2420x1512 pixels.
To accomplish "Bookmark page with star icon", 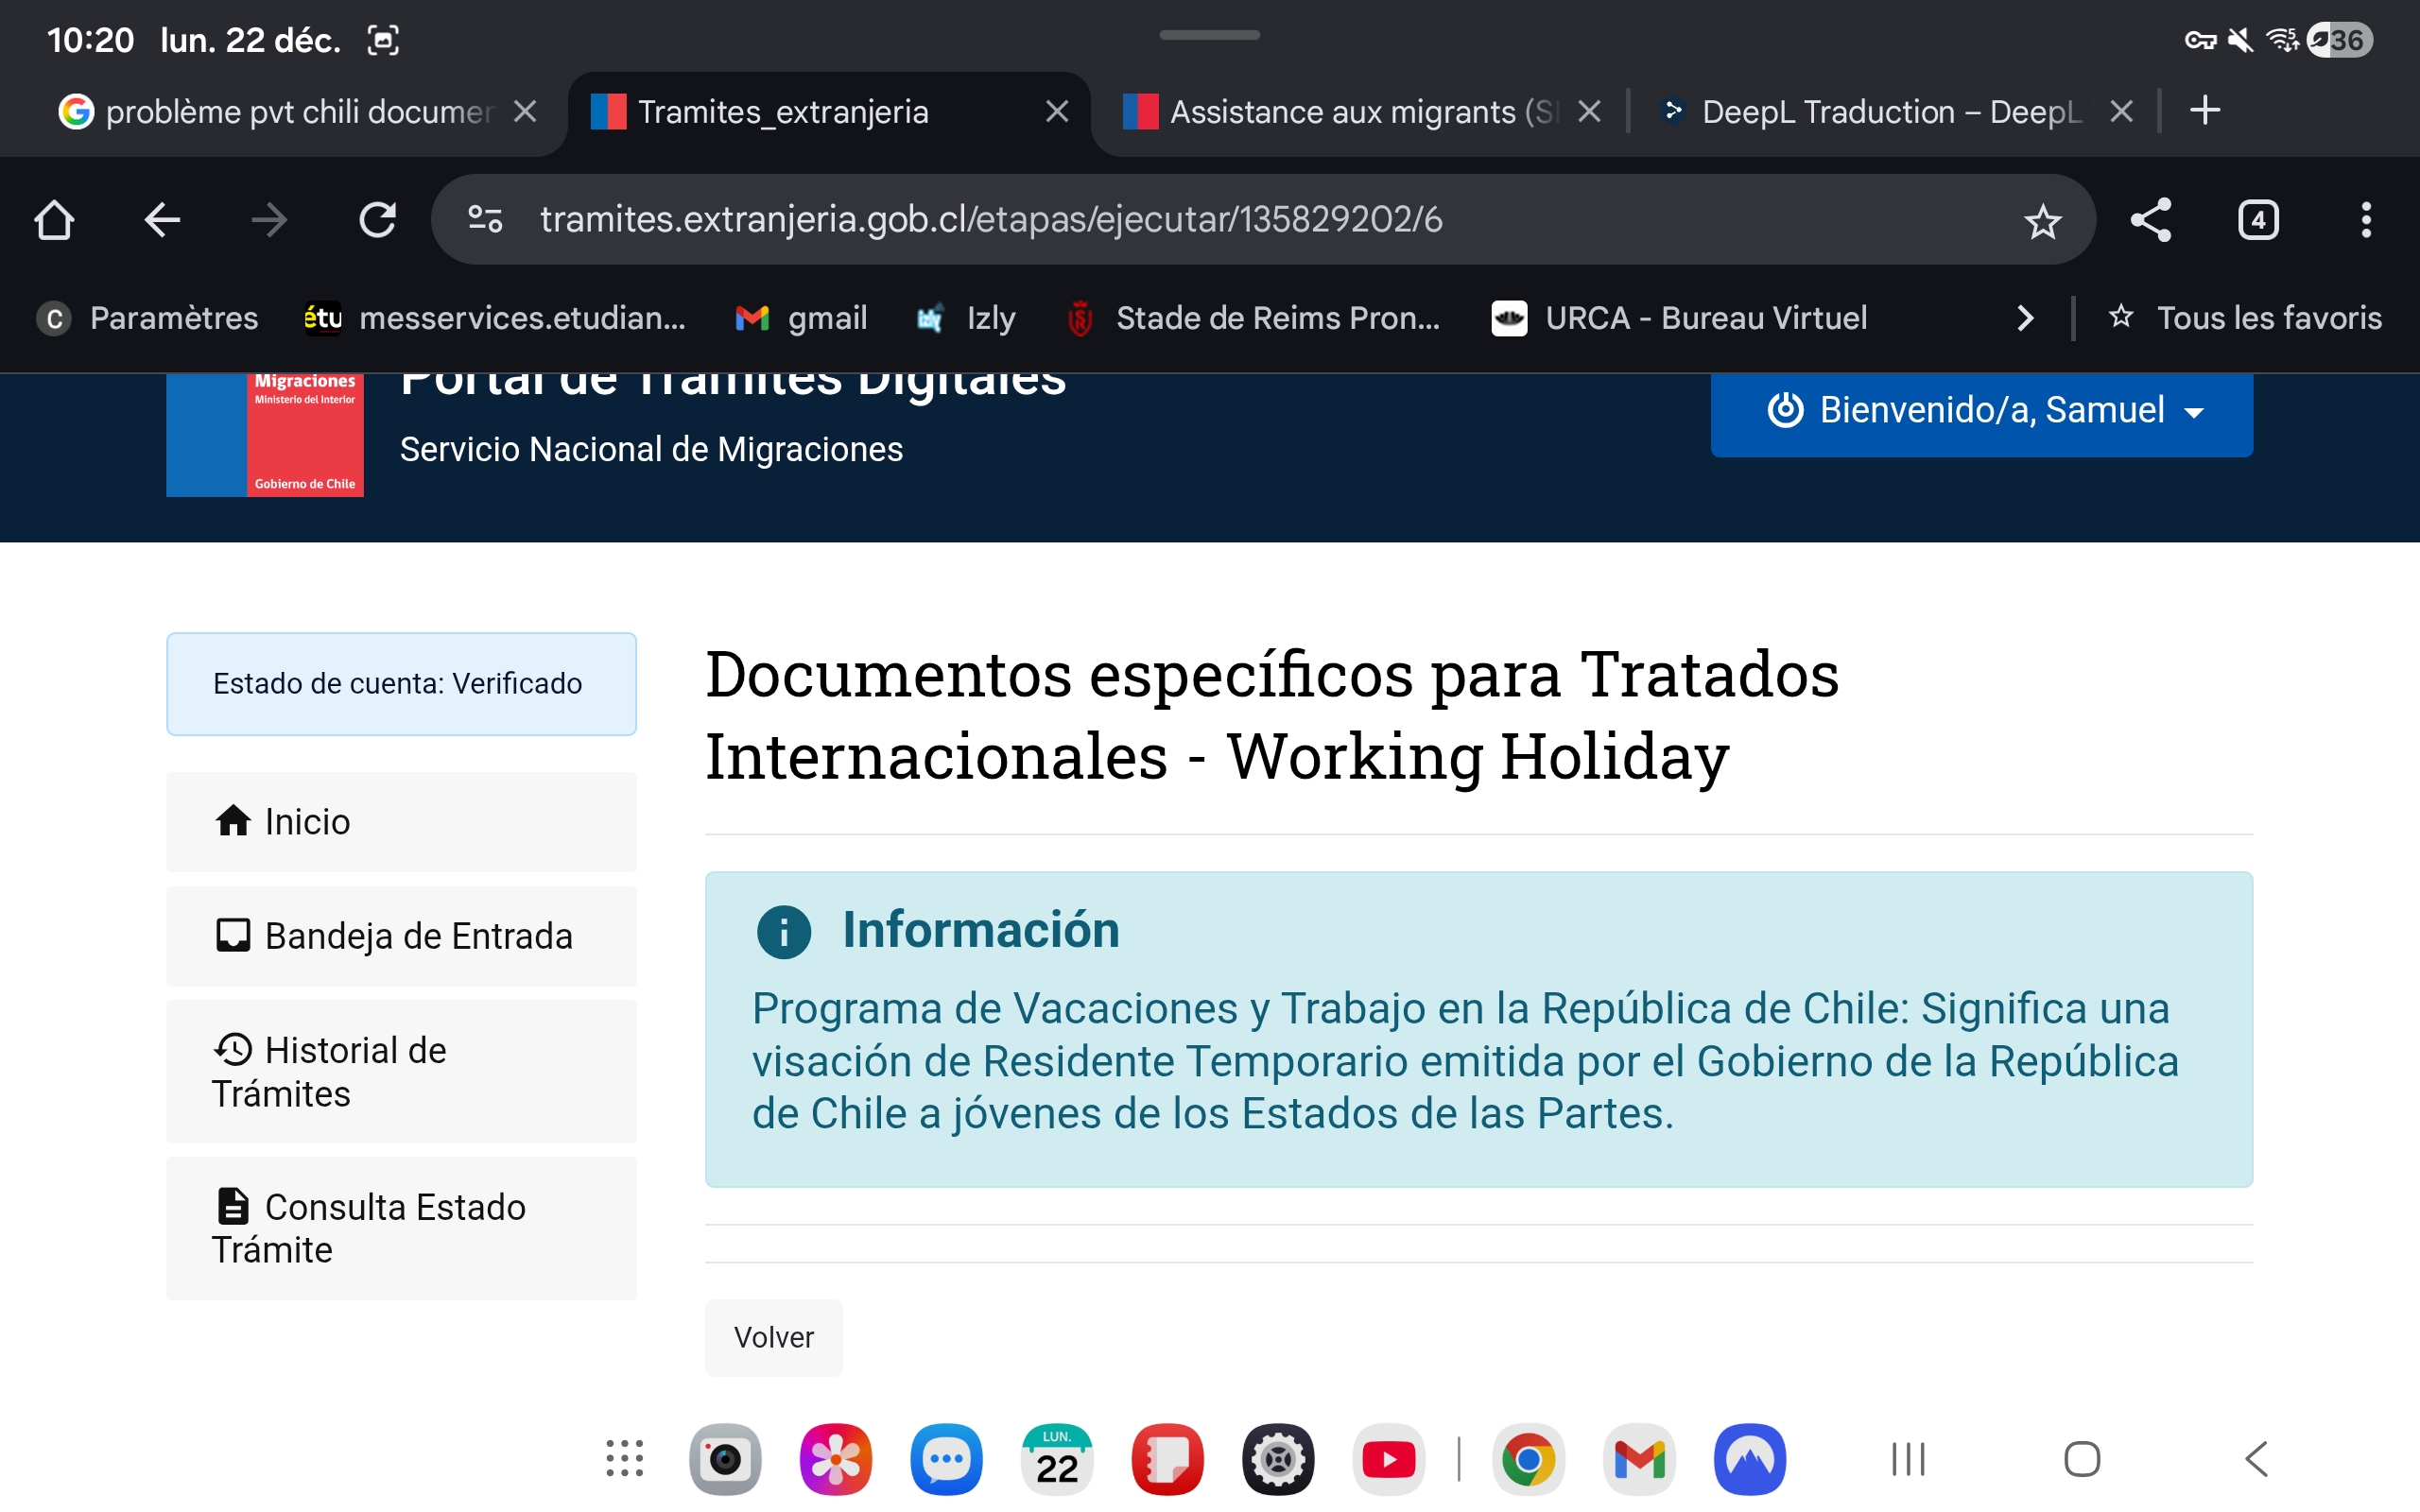I will click(x=2042, y=220).
